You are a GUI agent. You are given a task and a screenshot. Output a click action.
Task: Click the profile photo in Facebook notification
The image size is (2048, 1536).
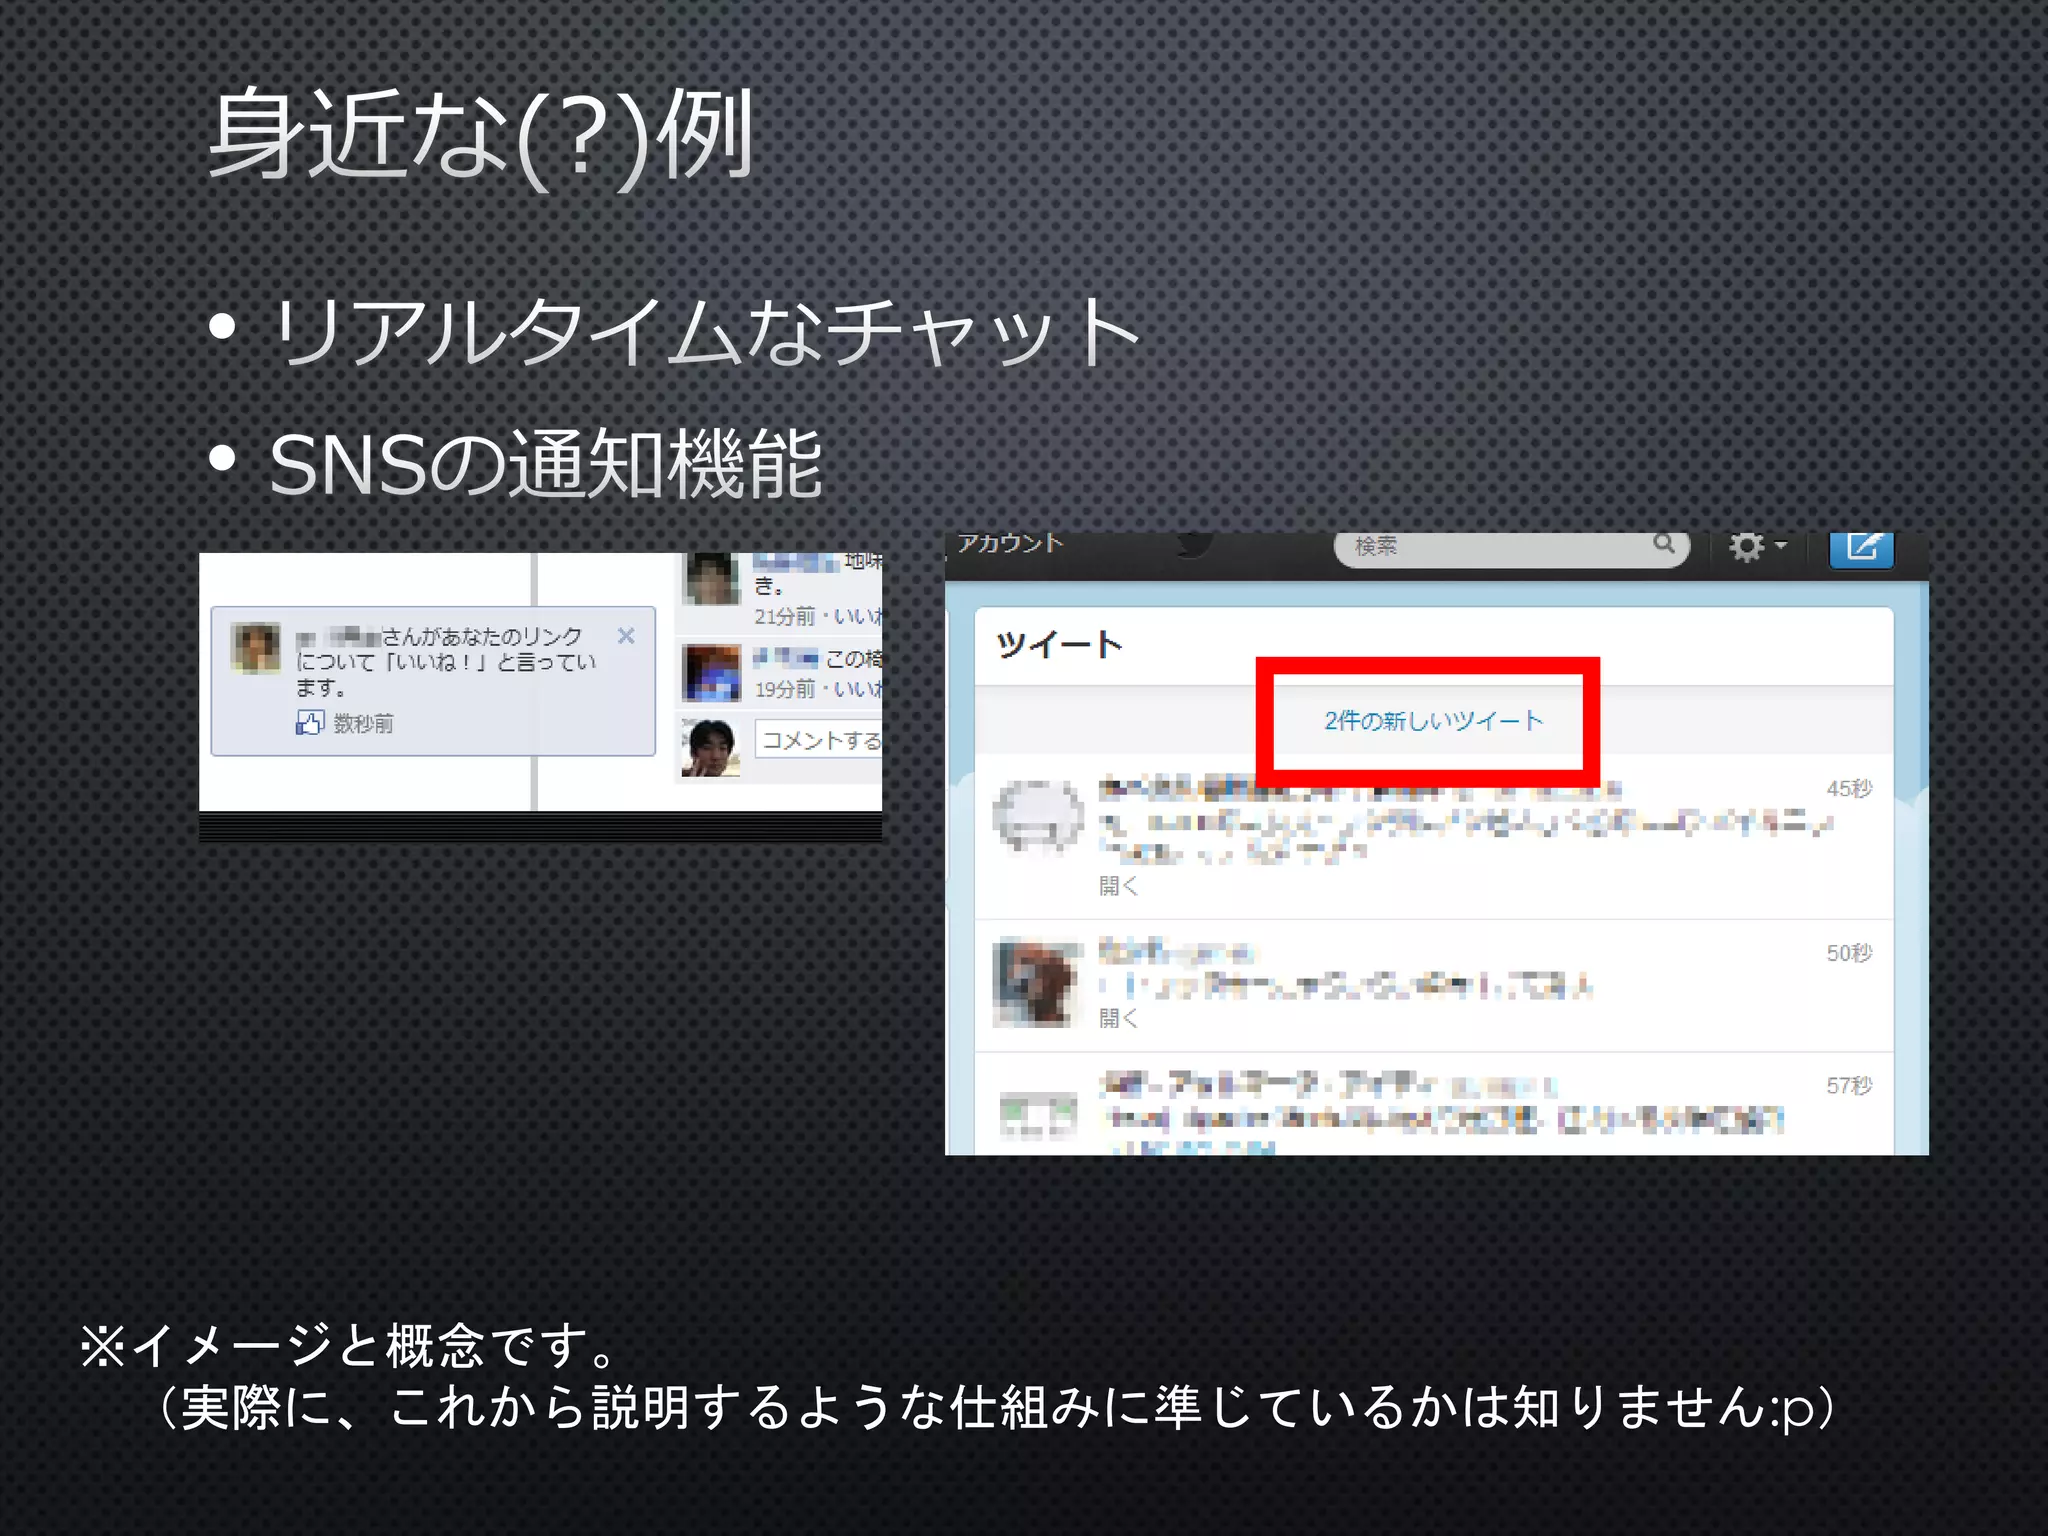coord(256,648)
